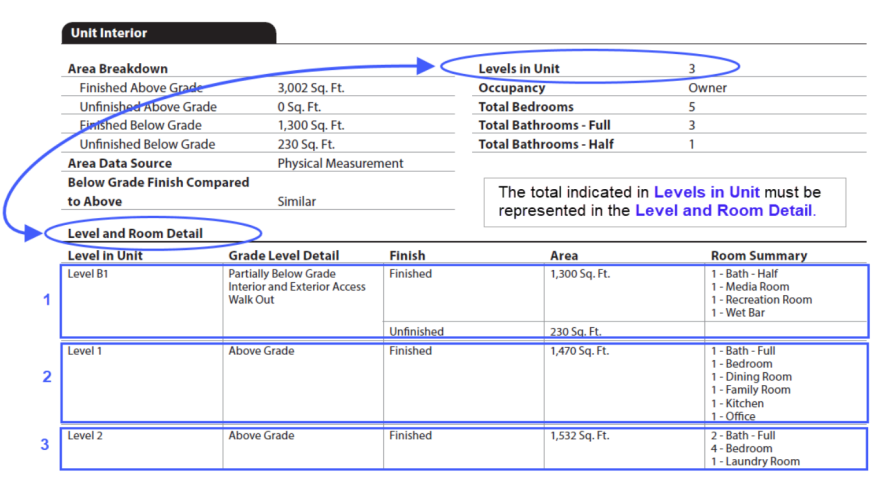The height and width of the screenshot is (479, 881).
Task: Select the 0 Sq. Ft. value
Action: coord(299,107)
